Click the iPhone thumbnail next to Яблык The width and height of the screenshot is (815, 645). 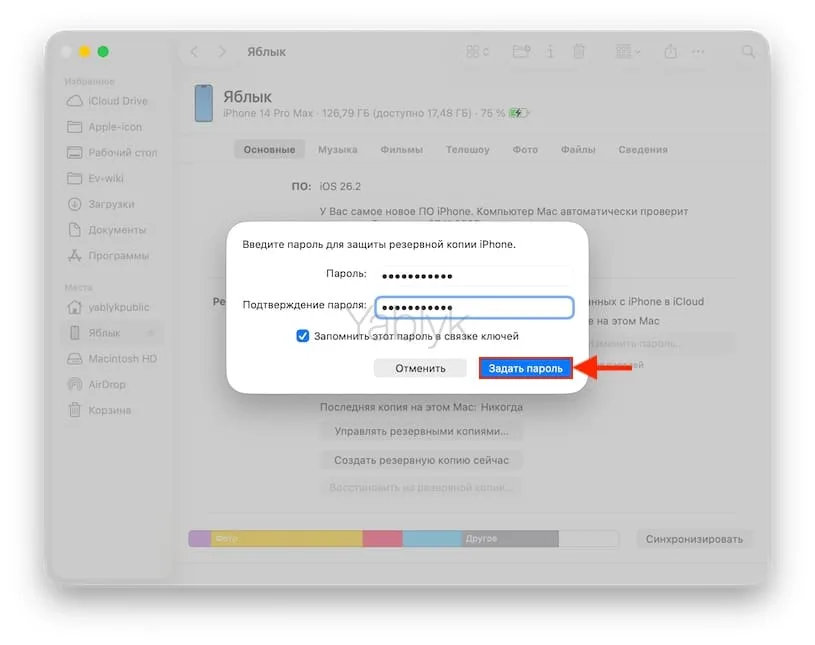[204, 103]
